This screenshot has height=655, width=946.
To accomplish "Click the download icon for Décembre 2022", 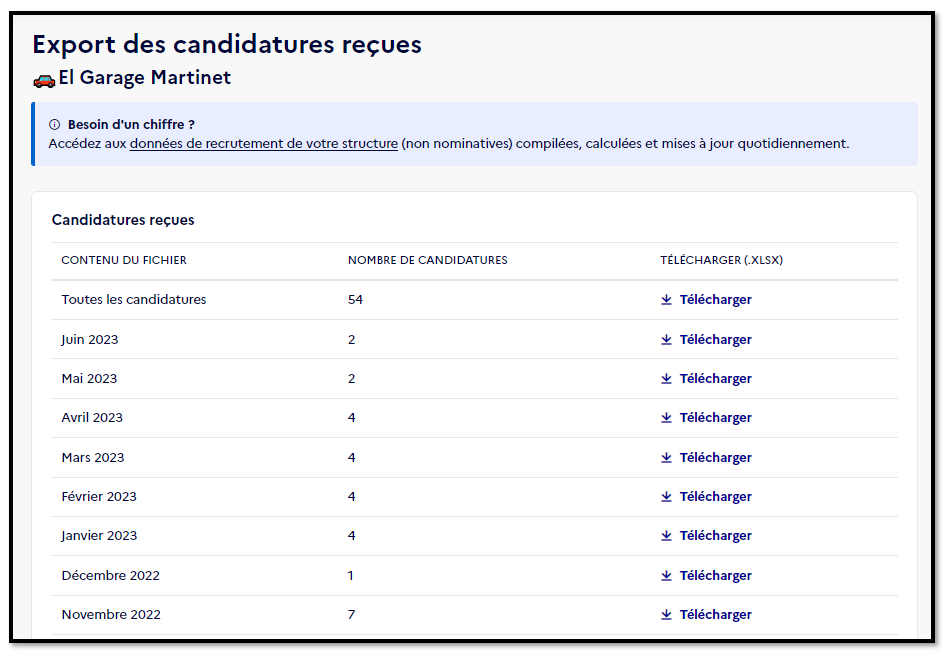I will point(666,575).
